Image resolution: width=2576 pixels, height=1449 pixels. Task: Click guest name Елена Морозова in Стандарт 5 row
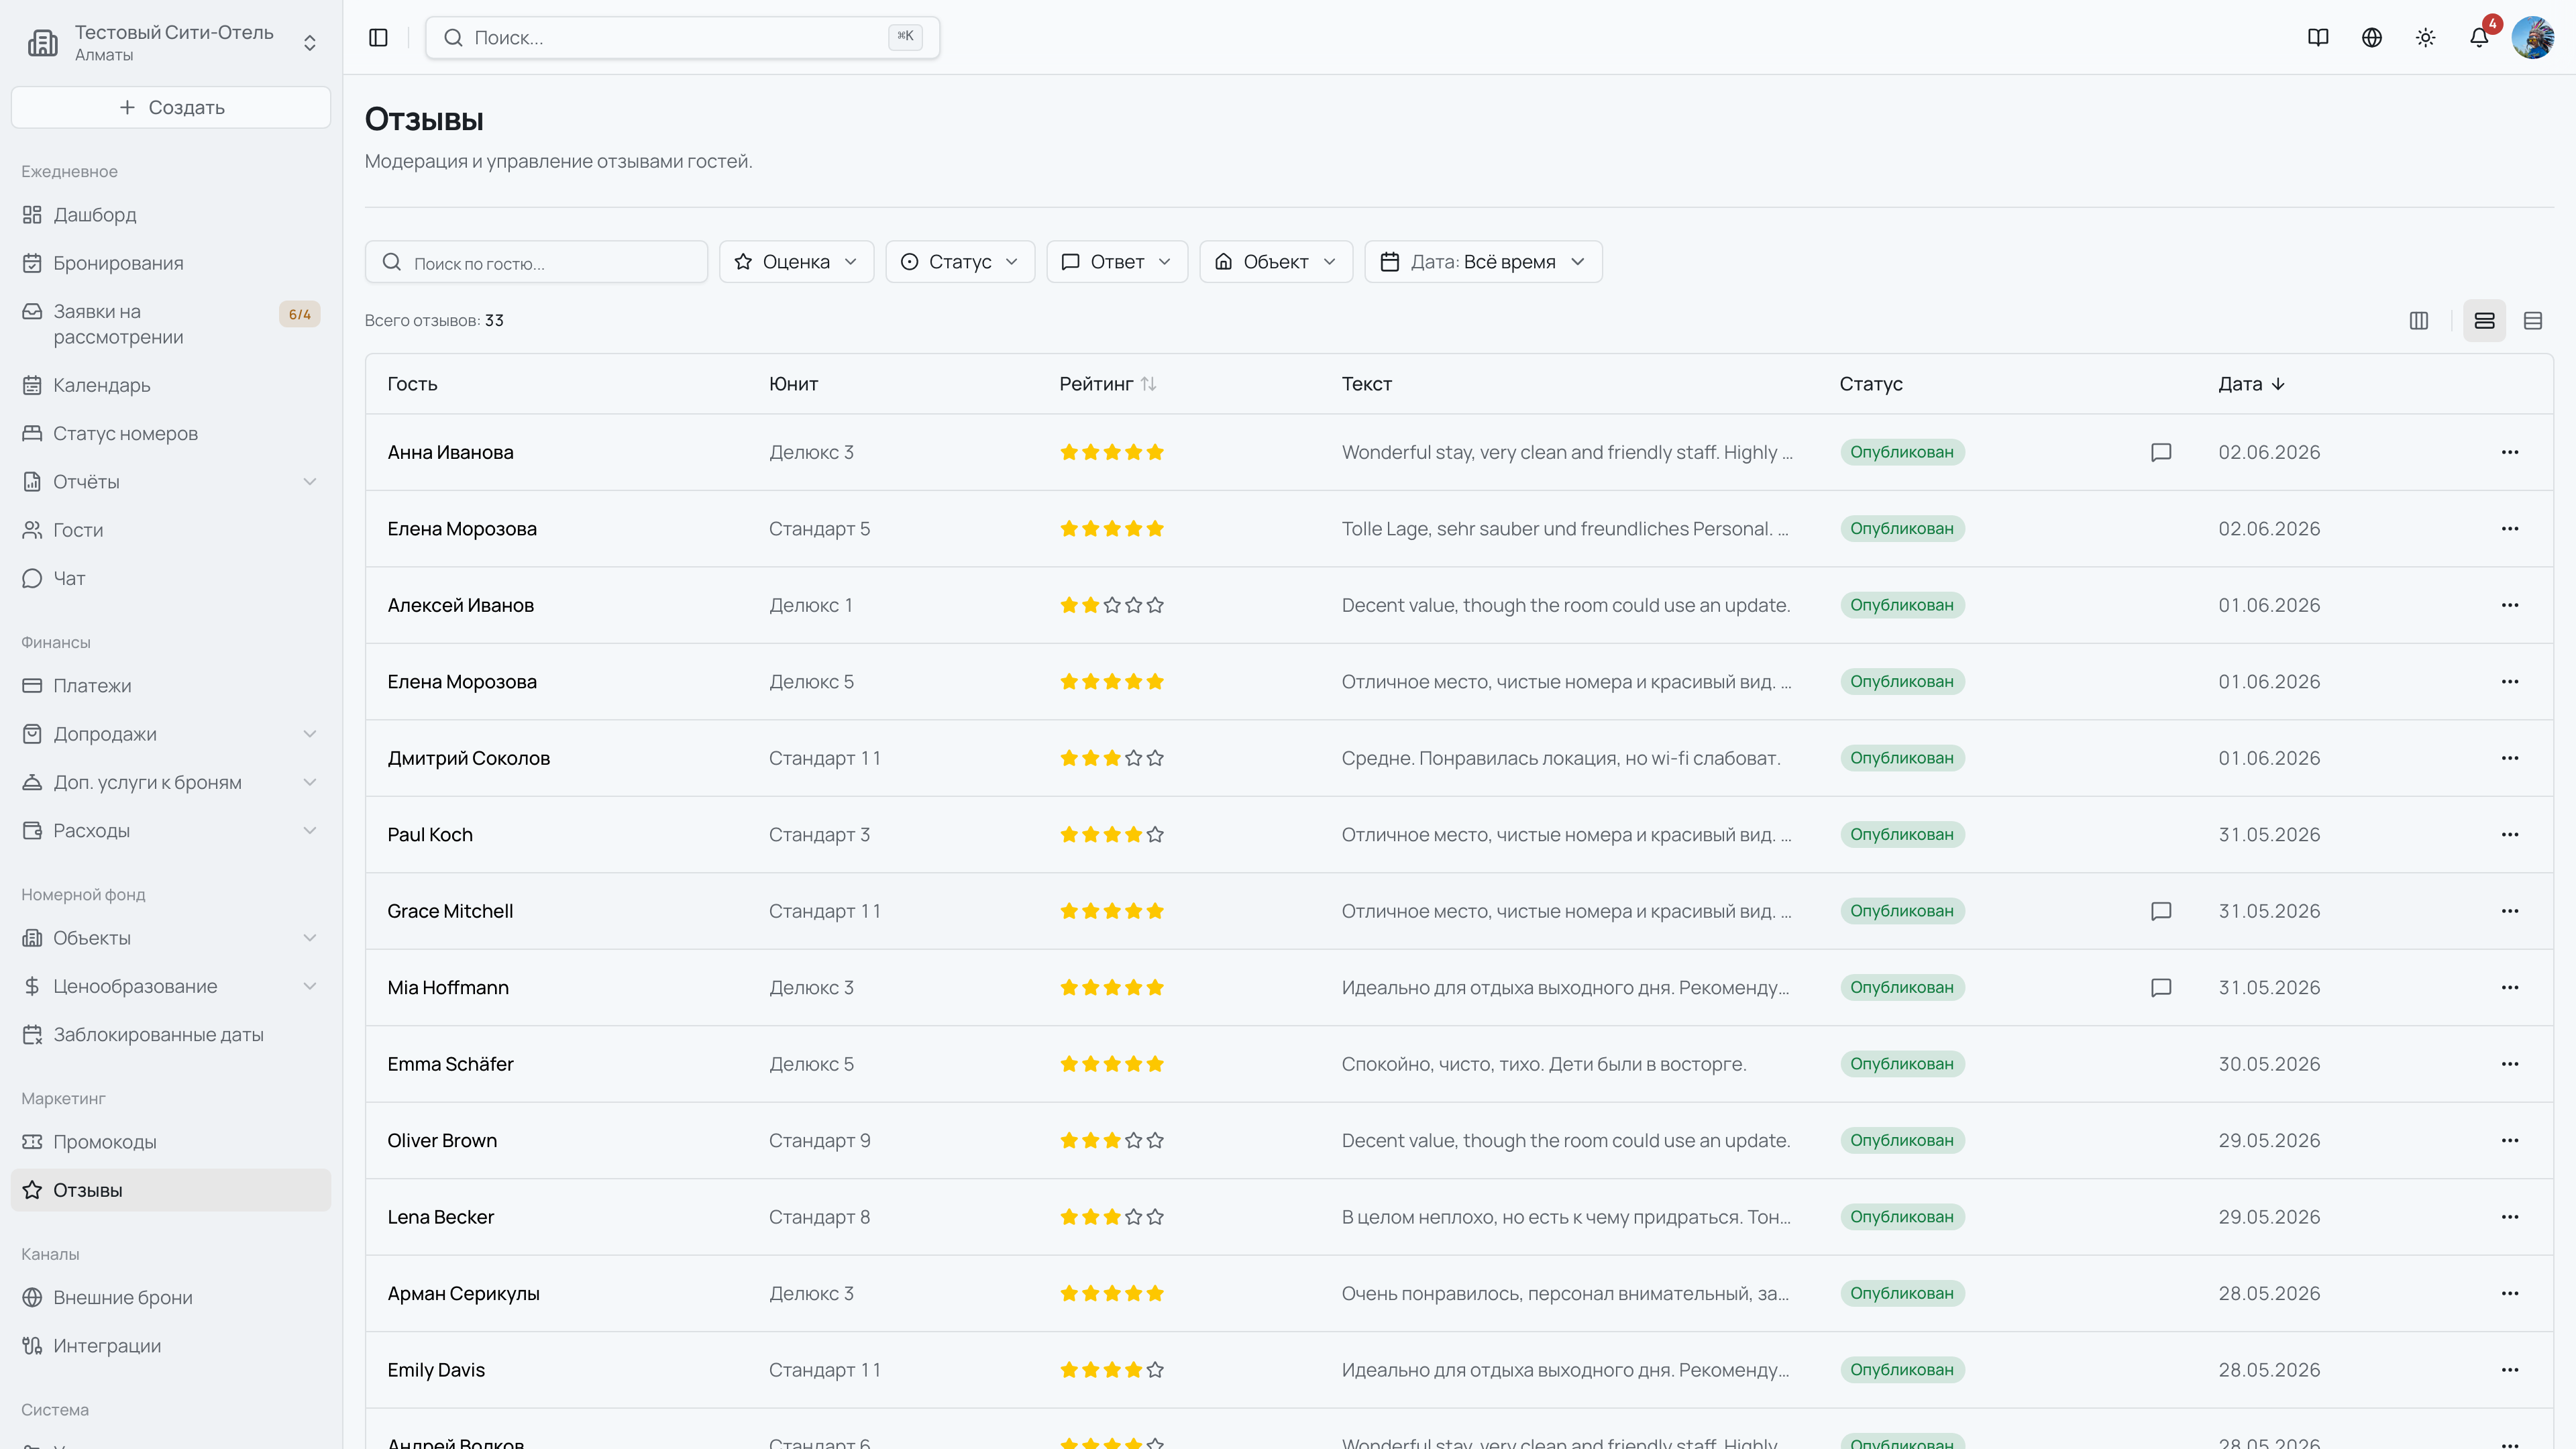[462, 529]
